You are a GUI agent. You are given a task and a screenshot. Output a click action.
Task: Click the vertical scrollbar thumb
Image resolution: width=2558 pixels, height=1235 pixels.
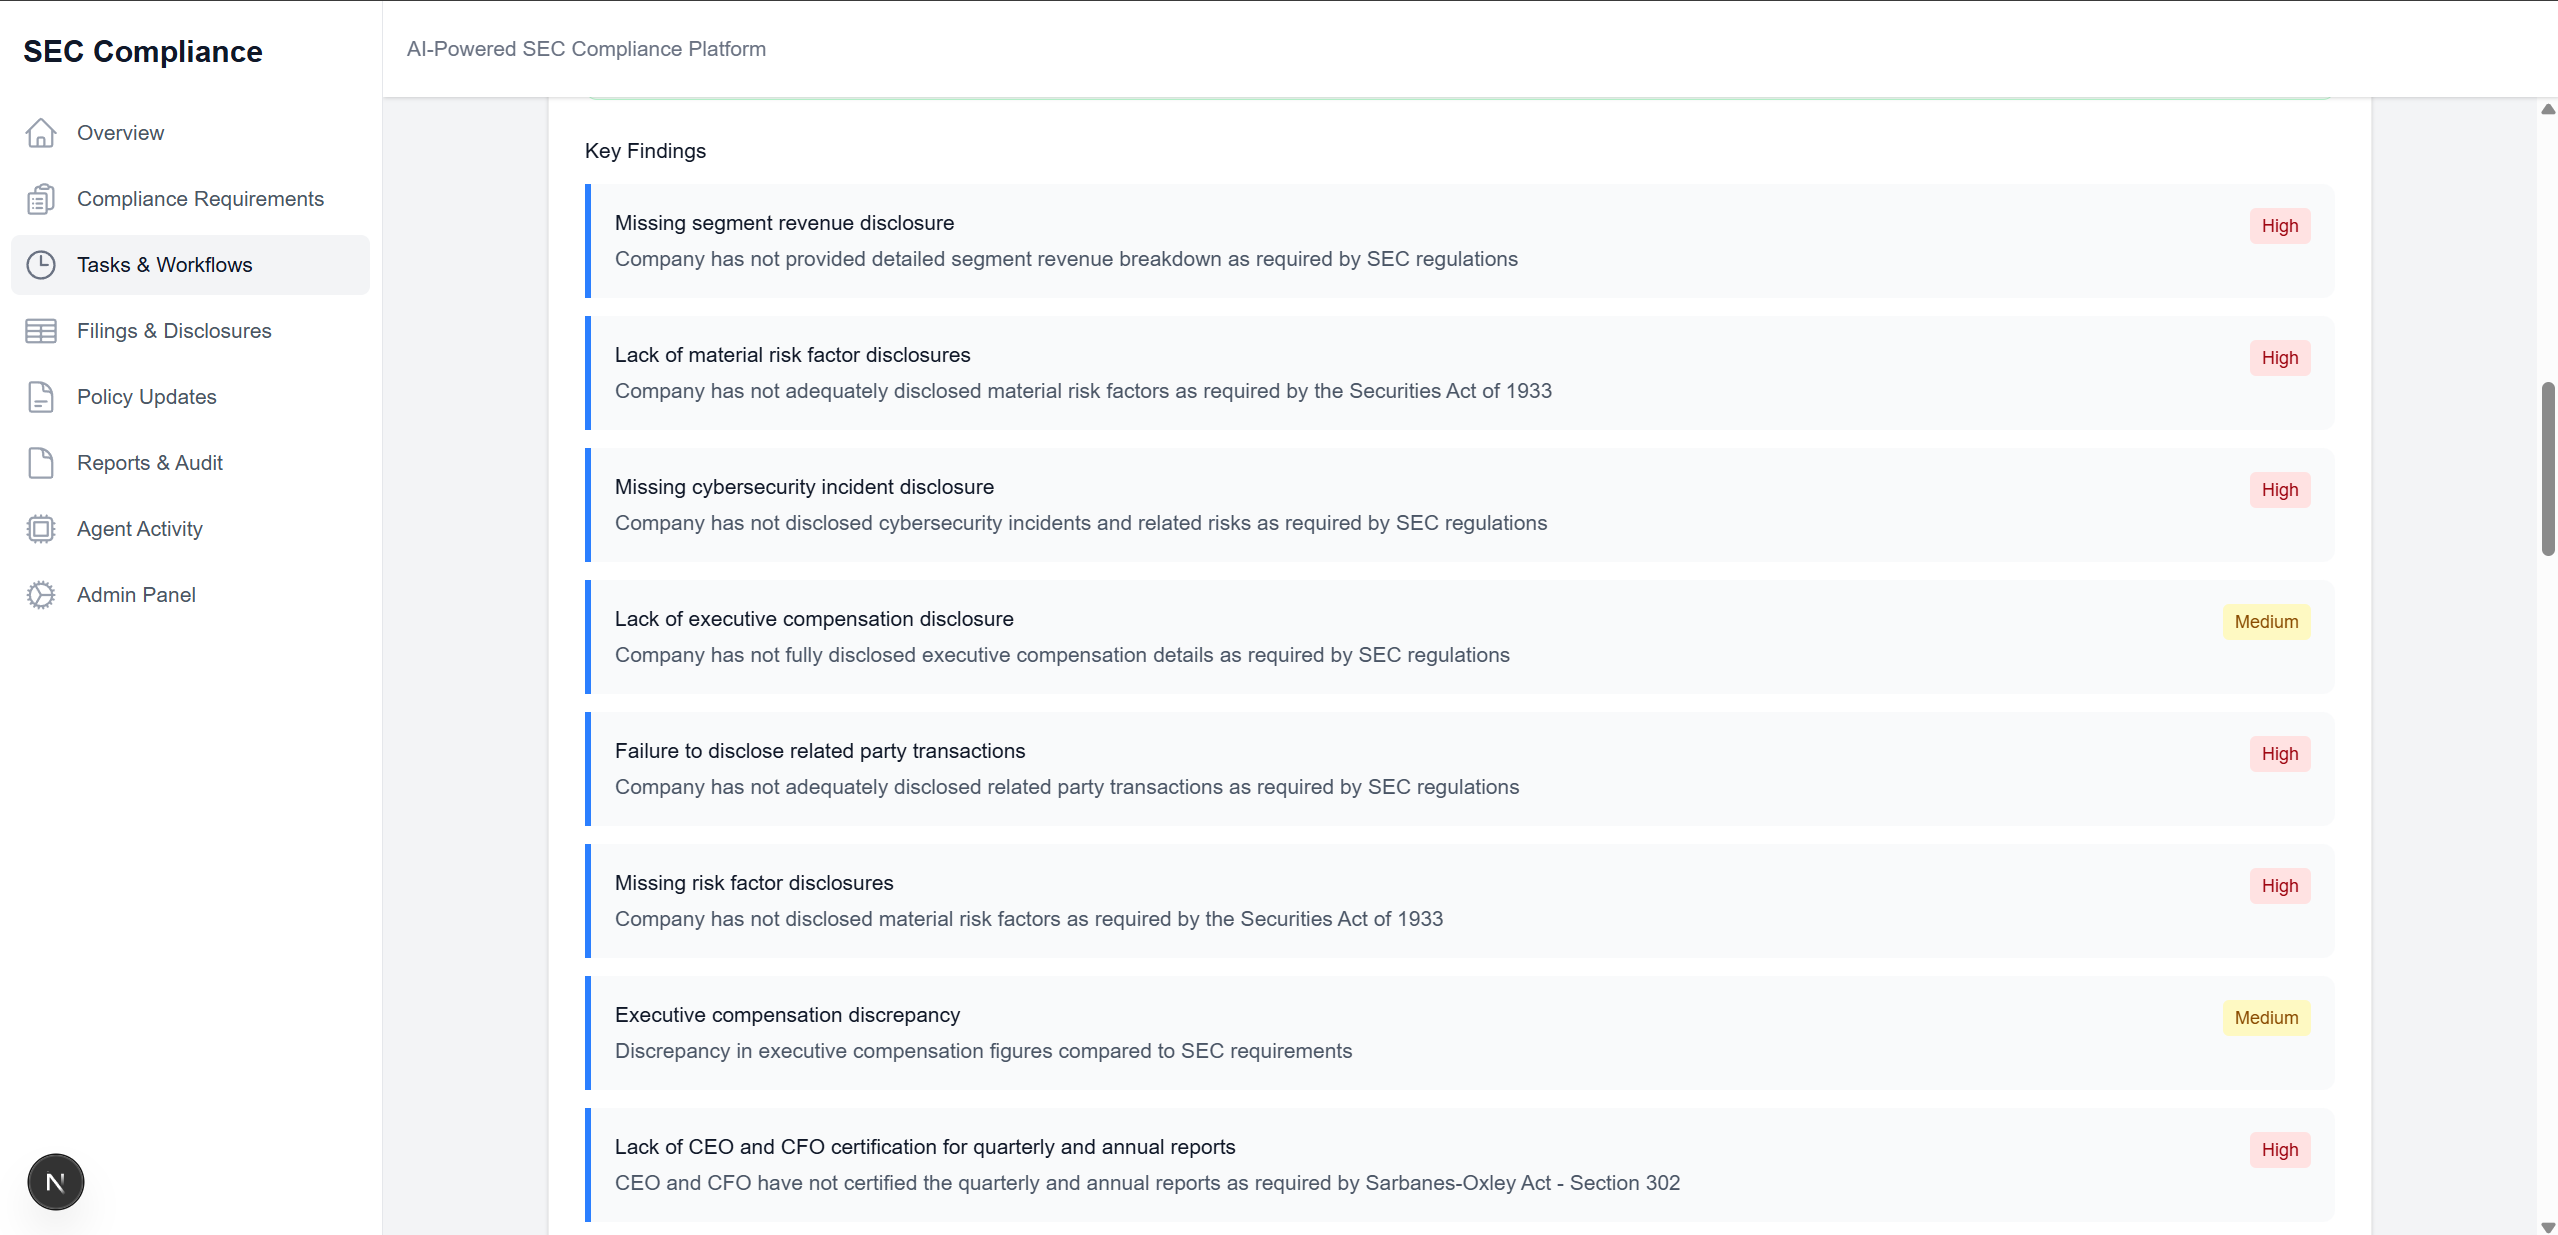tap(2547, 468)
